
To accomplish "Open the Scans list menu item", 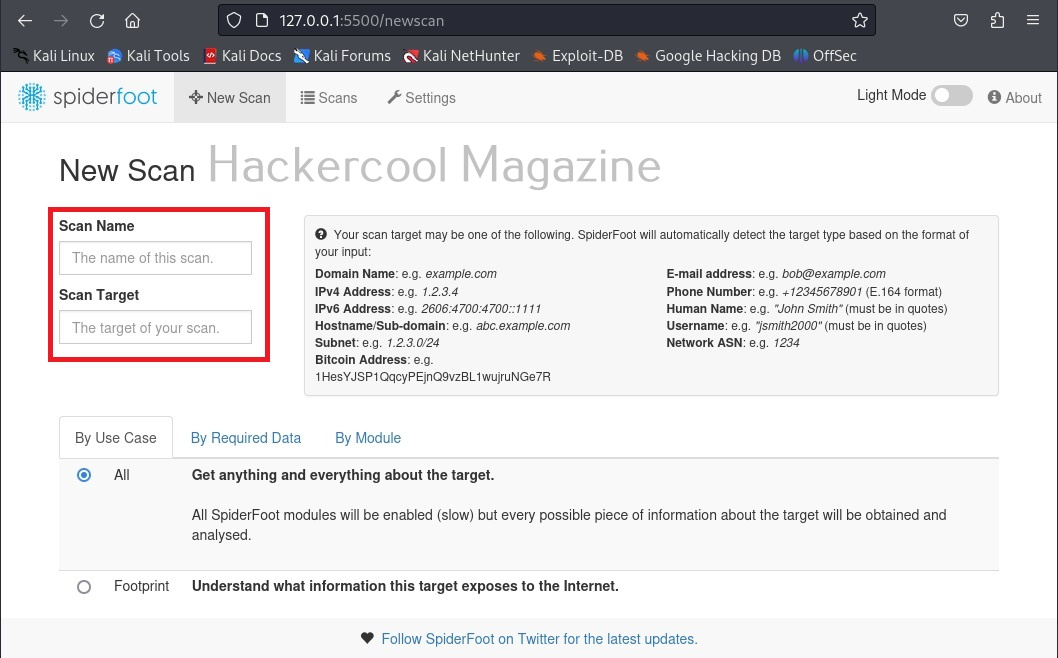I will point(329,98).
